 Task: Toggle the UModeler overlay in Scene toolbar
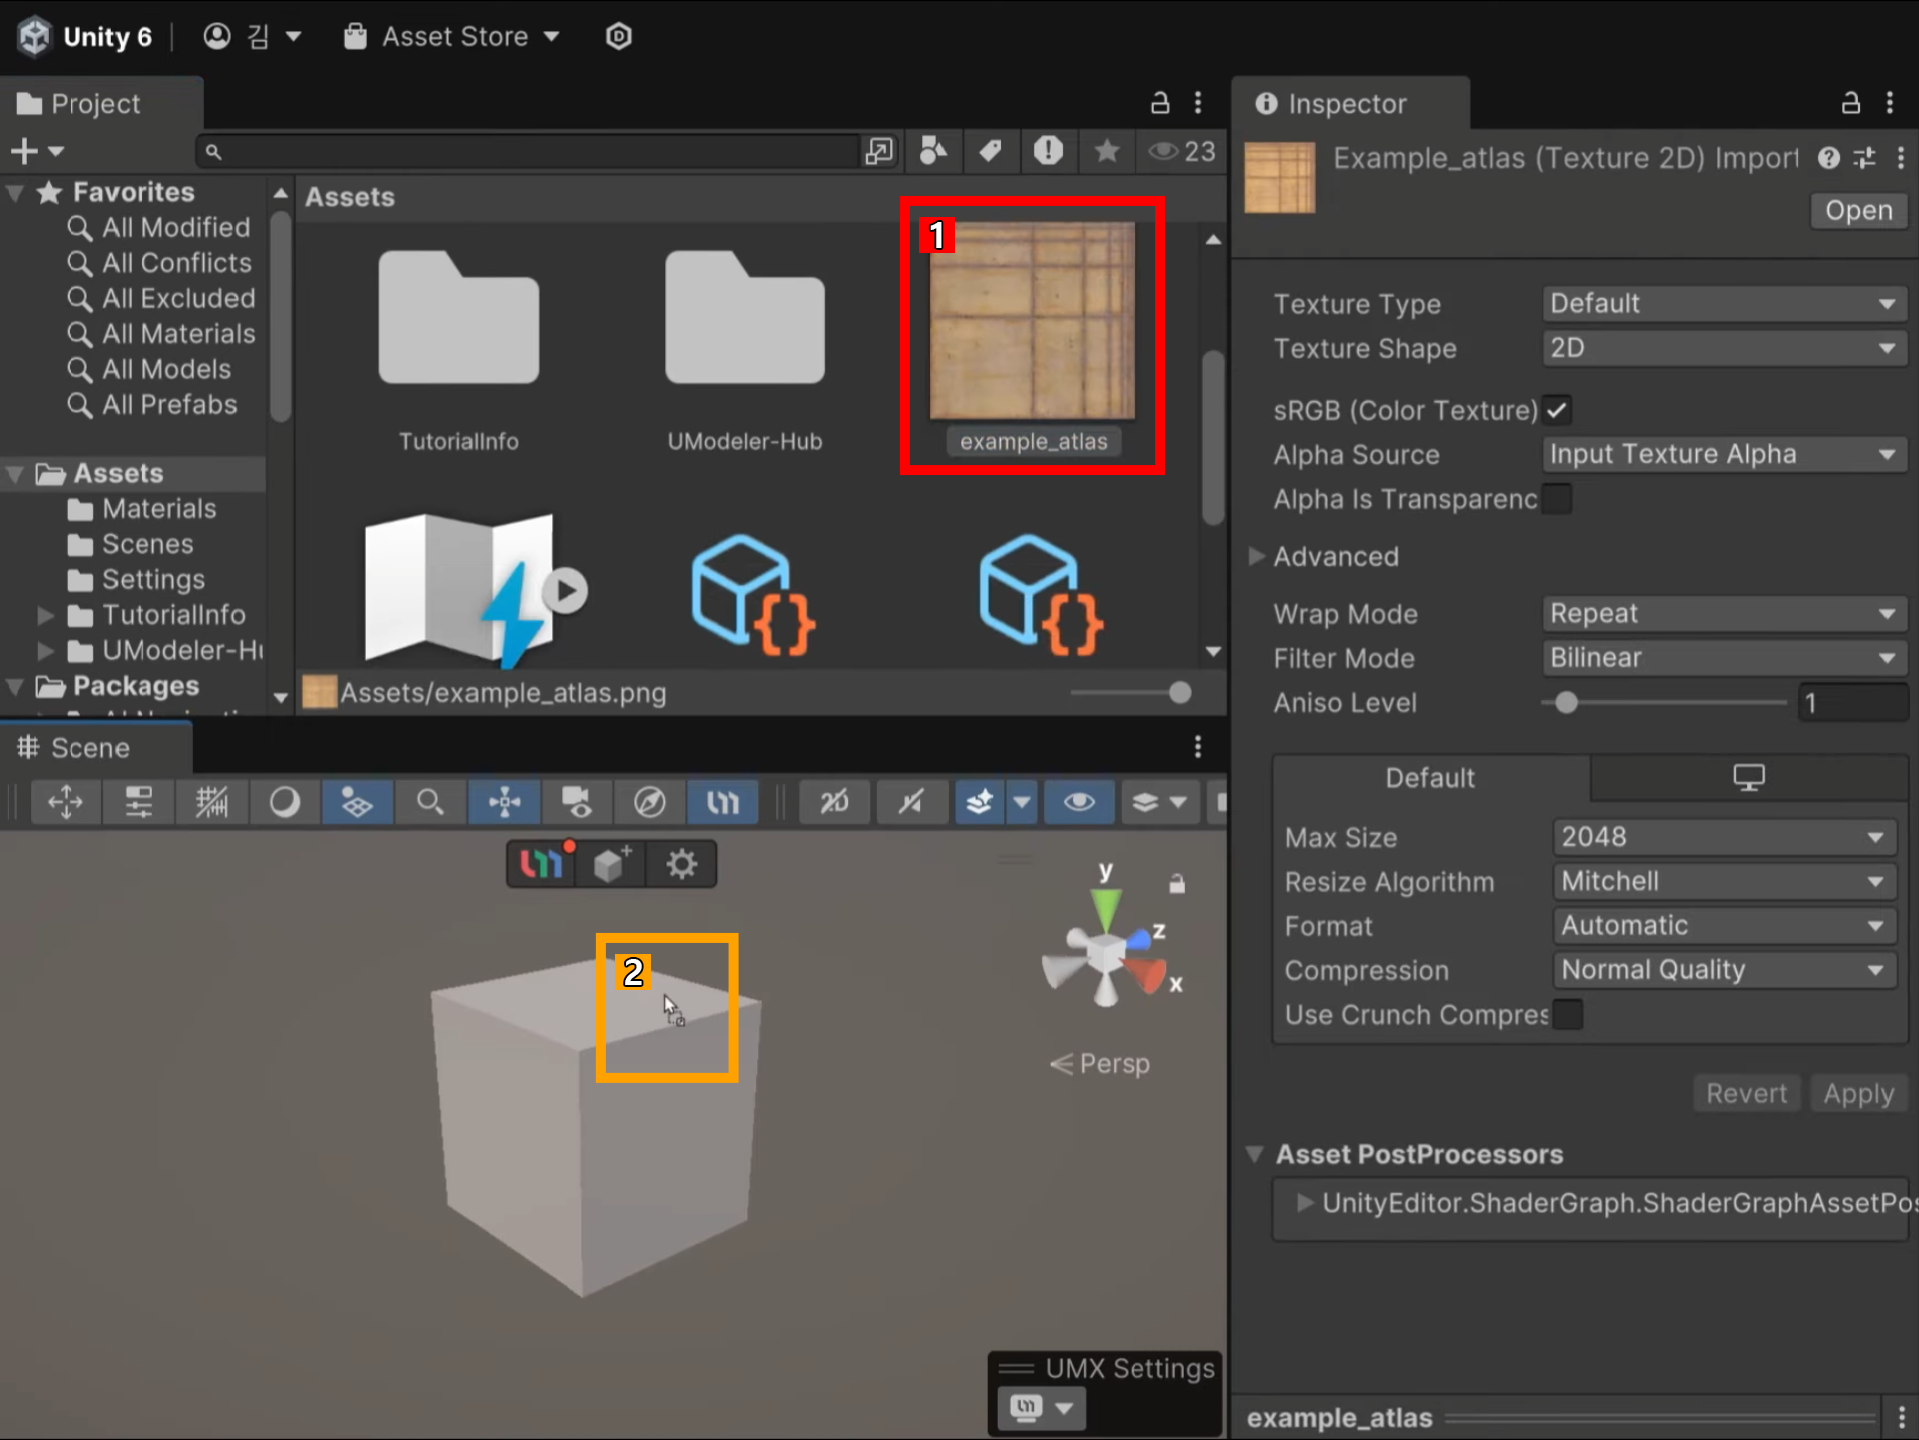pyautogui.click(x=723, y=802)
